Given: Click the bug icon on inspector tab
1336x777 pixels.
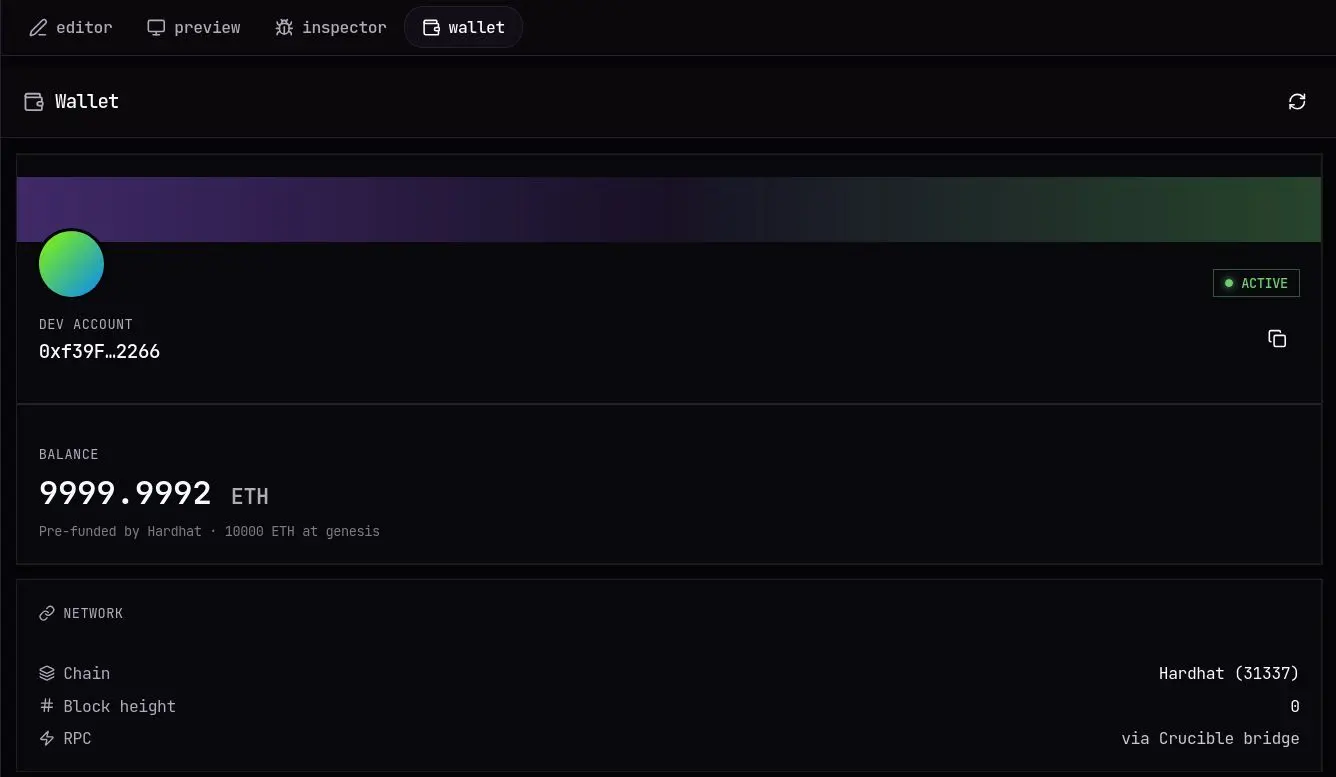Looking at the screenshot, I should tap(284, 27).
